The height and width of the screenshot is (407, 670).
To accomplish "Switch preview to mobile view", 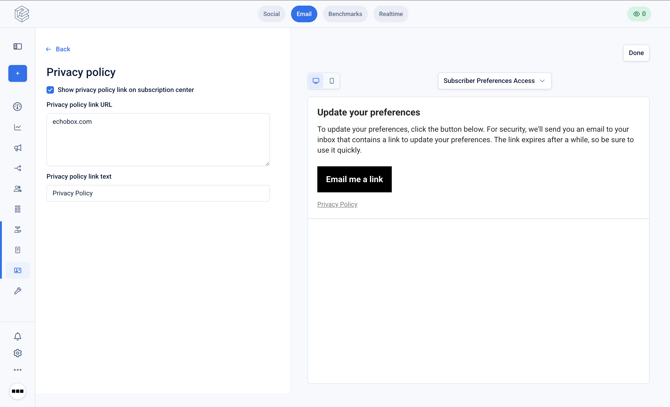I will (x=332, y=81).
